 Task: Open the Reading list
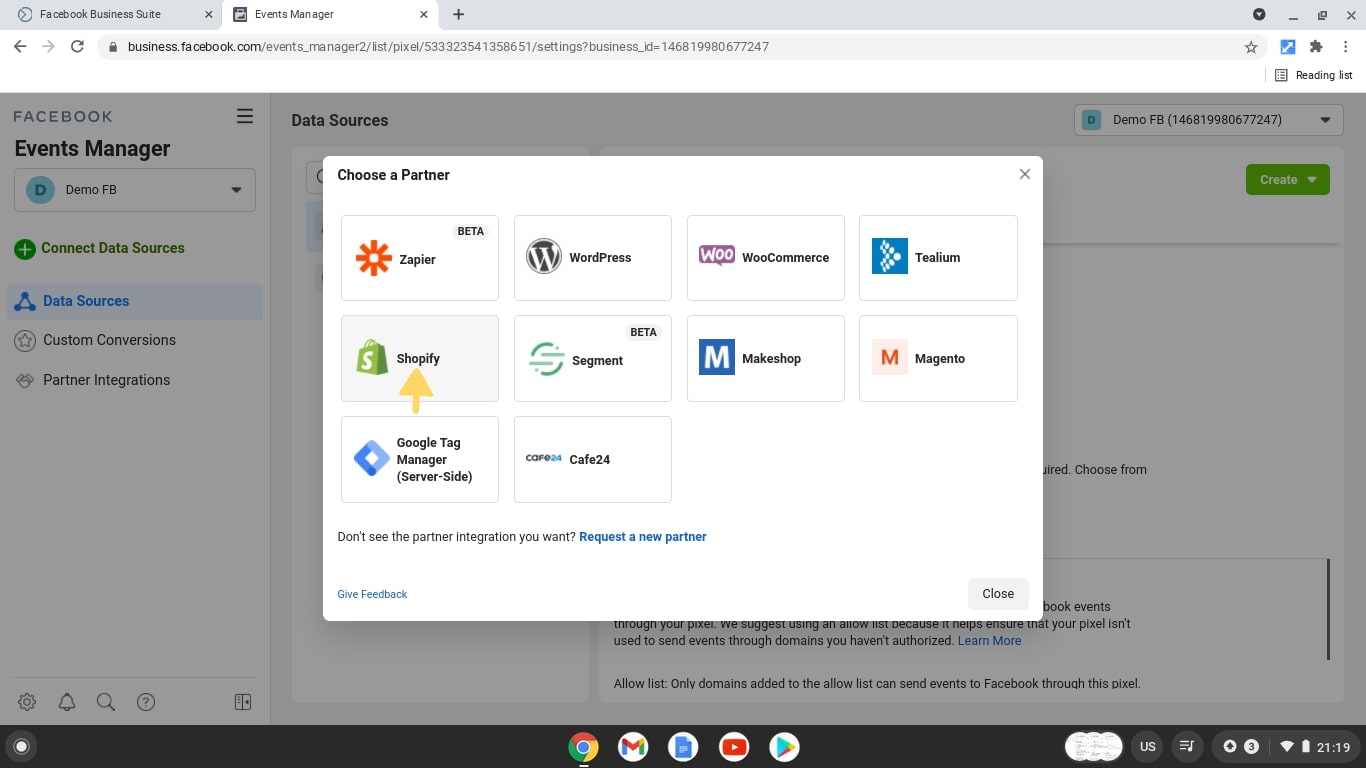pos(1314,75)
